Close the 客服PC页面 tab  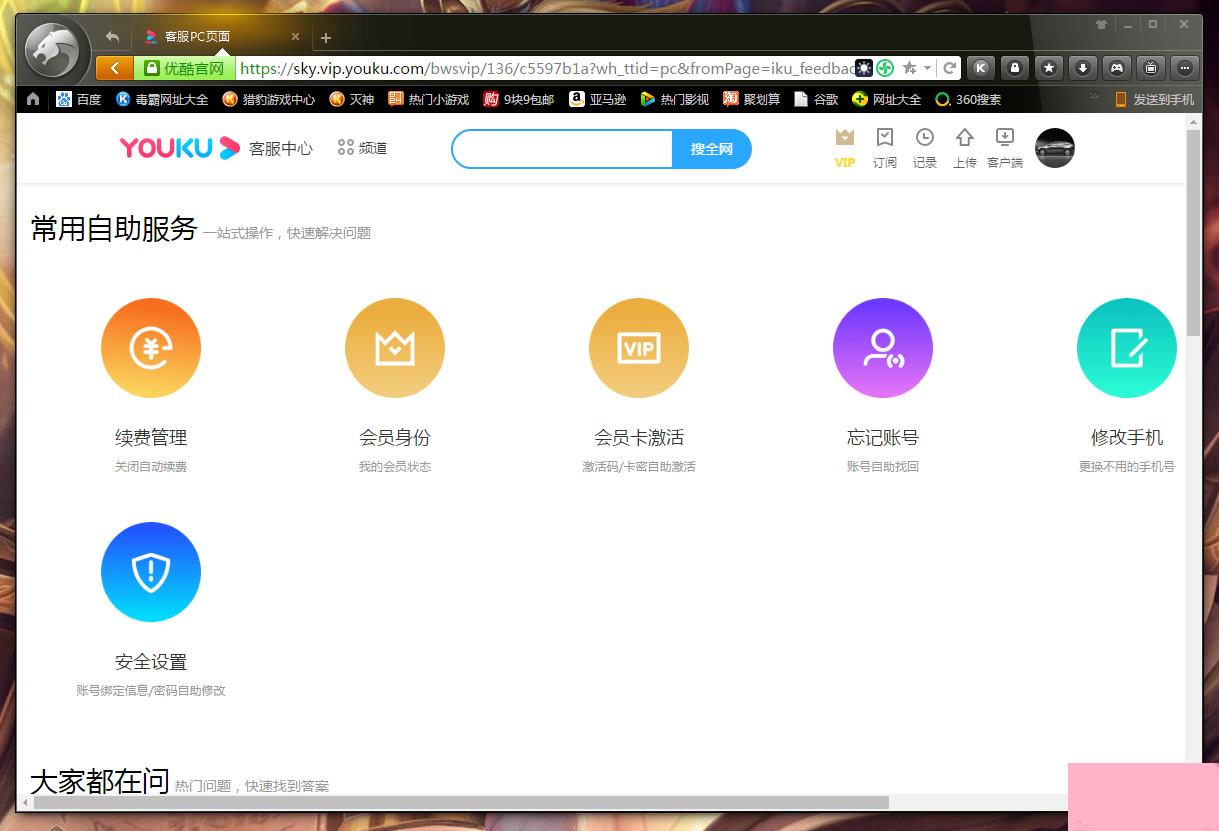point(295,36)
